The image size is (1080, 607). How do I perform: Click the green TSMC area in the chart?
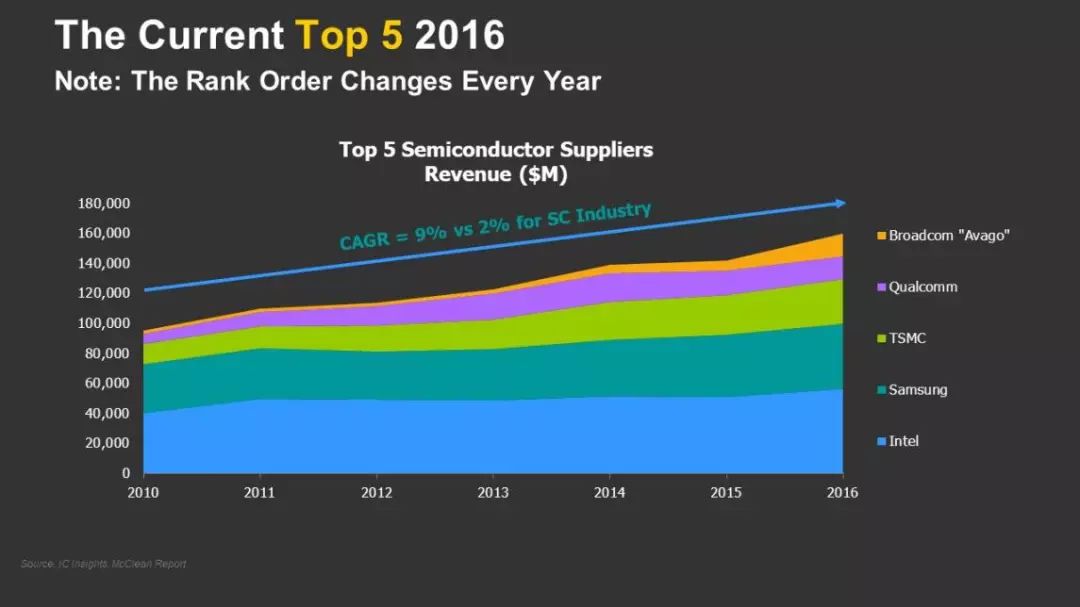pos(493,334)
